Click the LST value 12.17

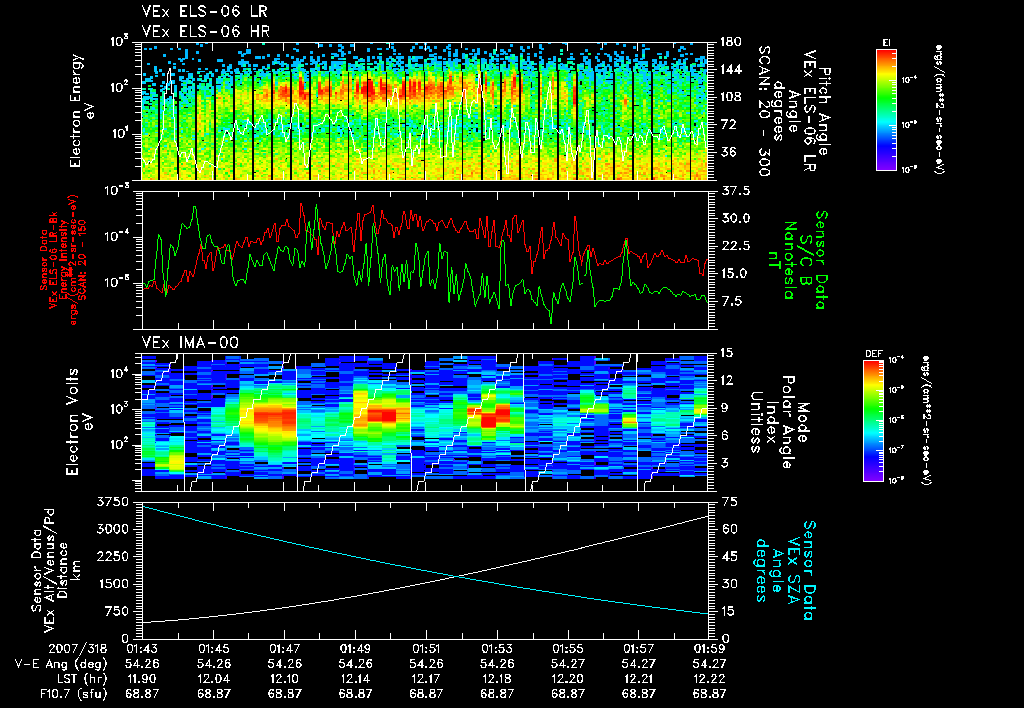tap(426, 679)
